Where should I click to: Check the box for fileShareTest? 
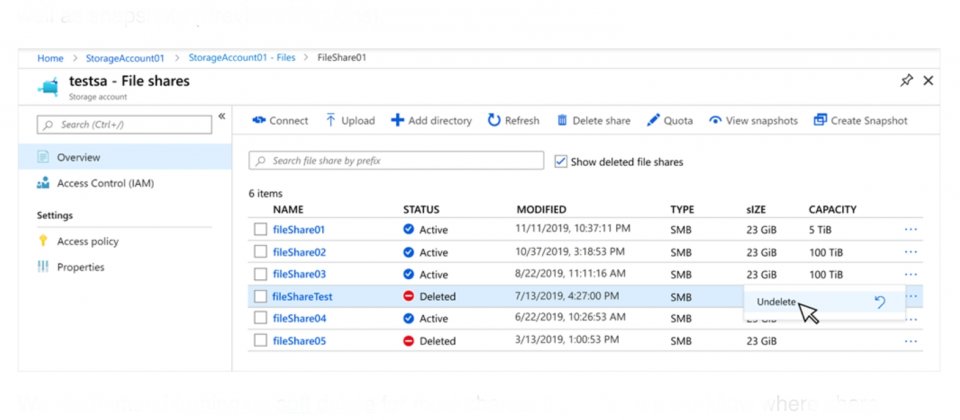pos(260,296)
